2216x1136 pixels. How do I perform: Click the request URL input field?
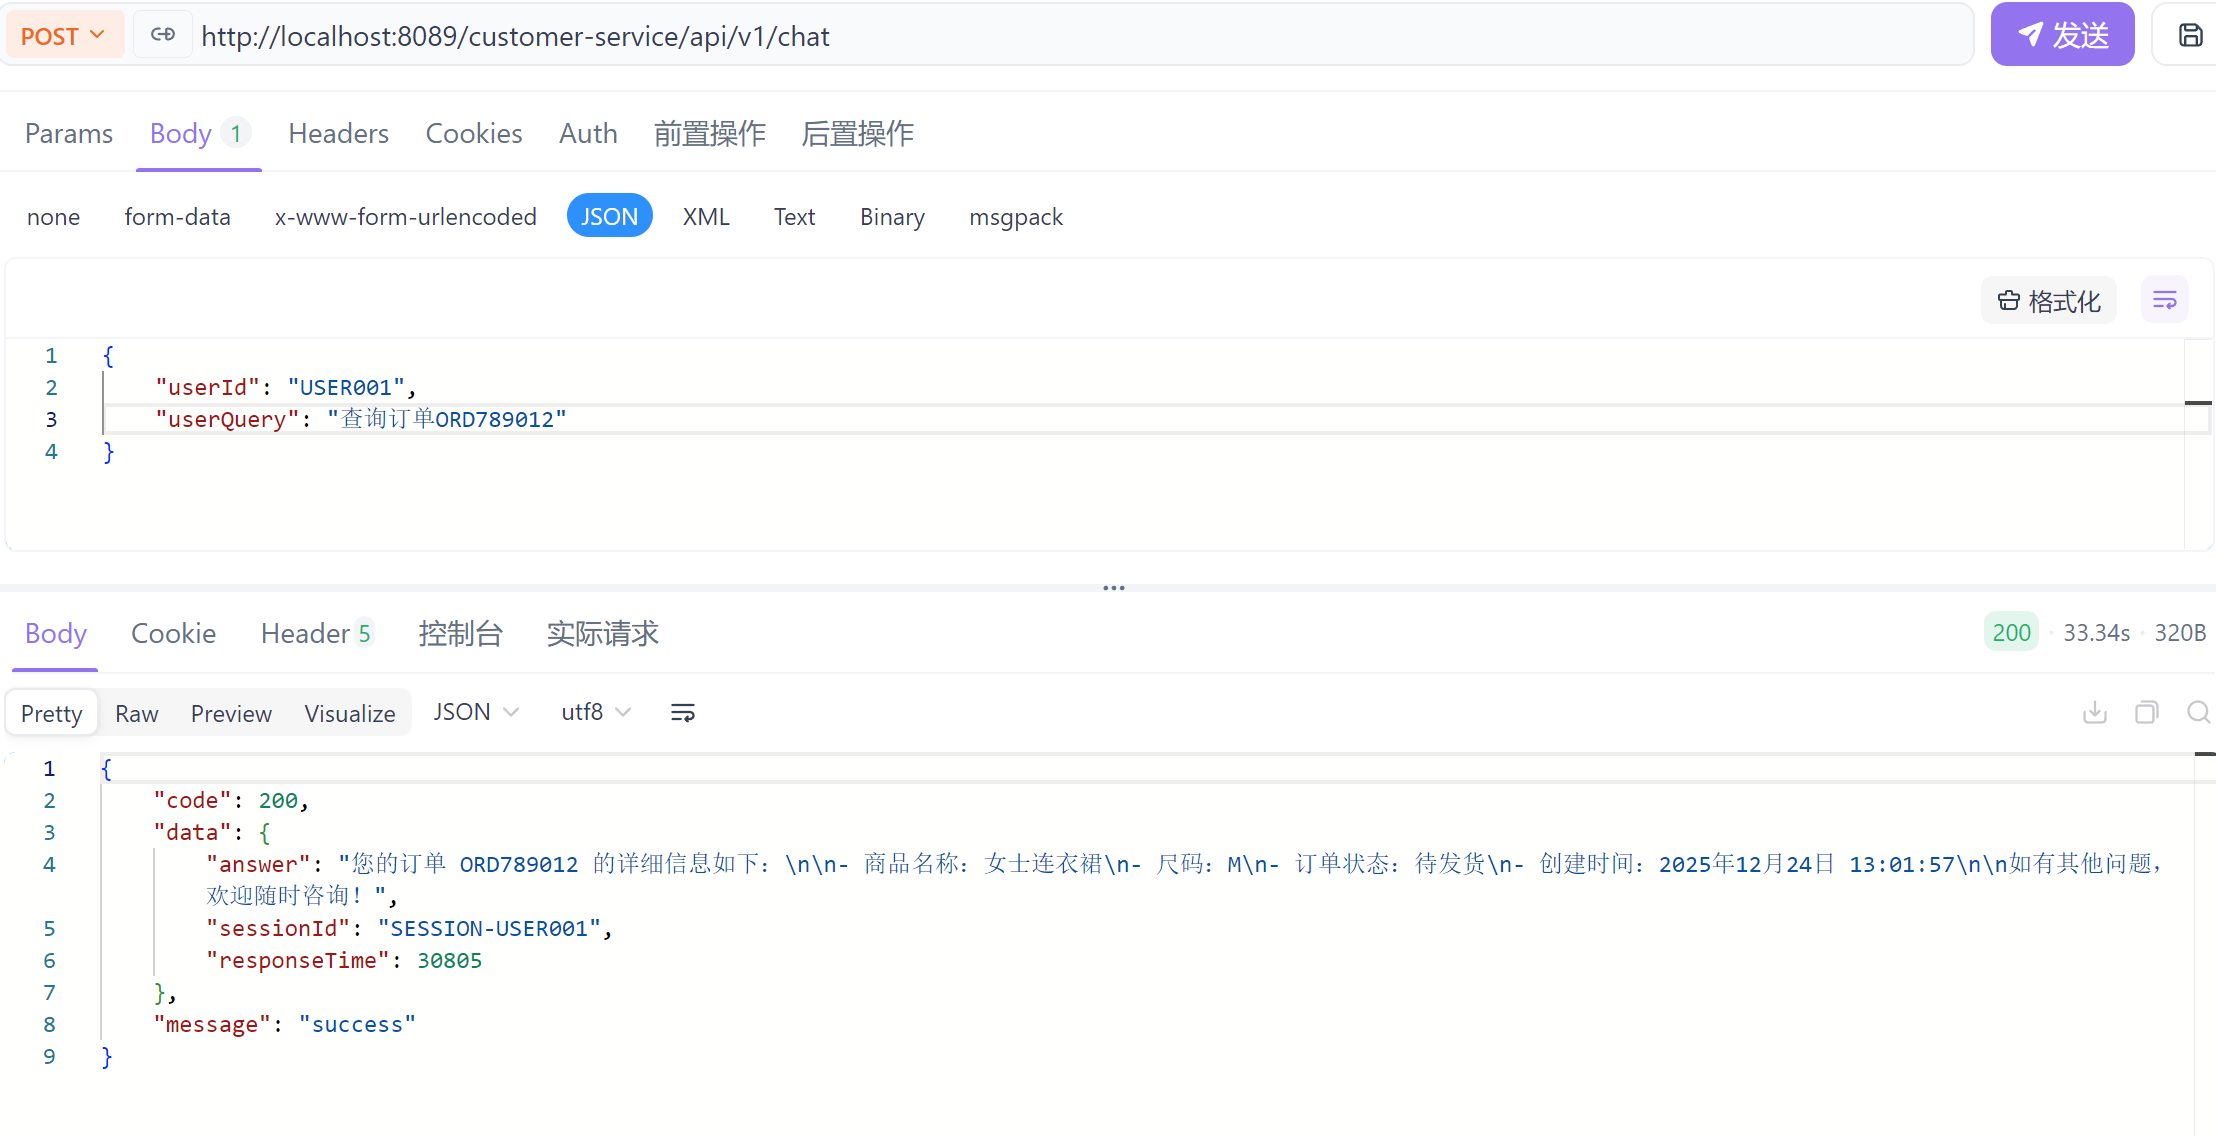[1000, 36]
